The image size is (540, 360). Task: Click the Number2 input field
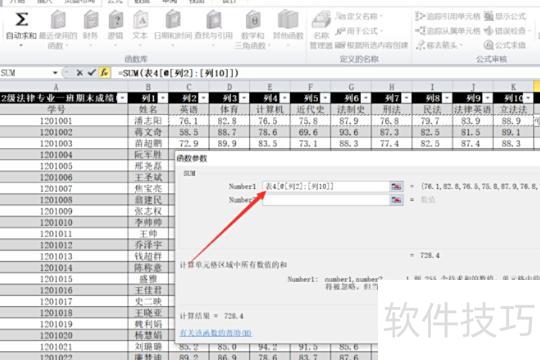point(326,200)
